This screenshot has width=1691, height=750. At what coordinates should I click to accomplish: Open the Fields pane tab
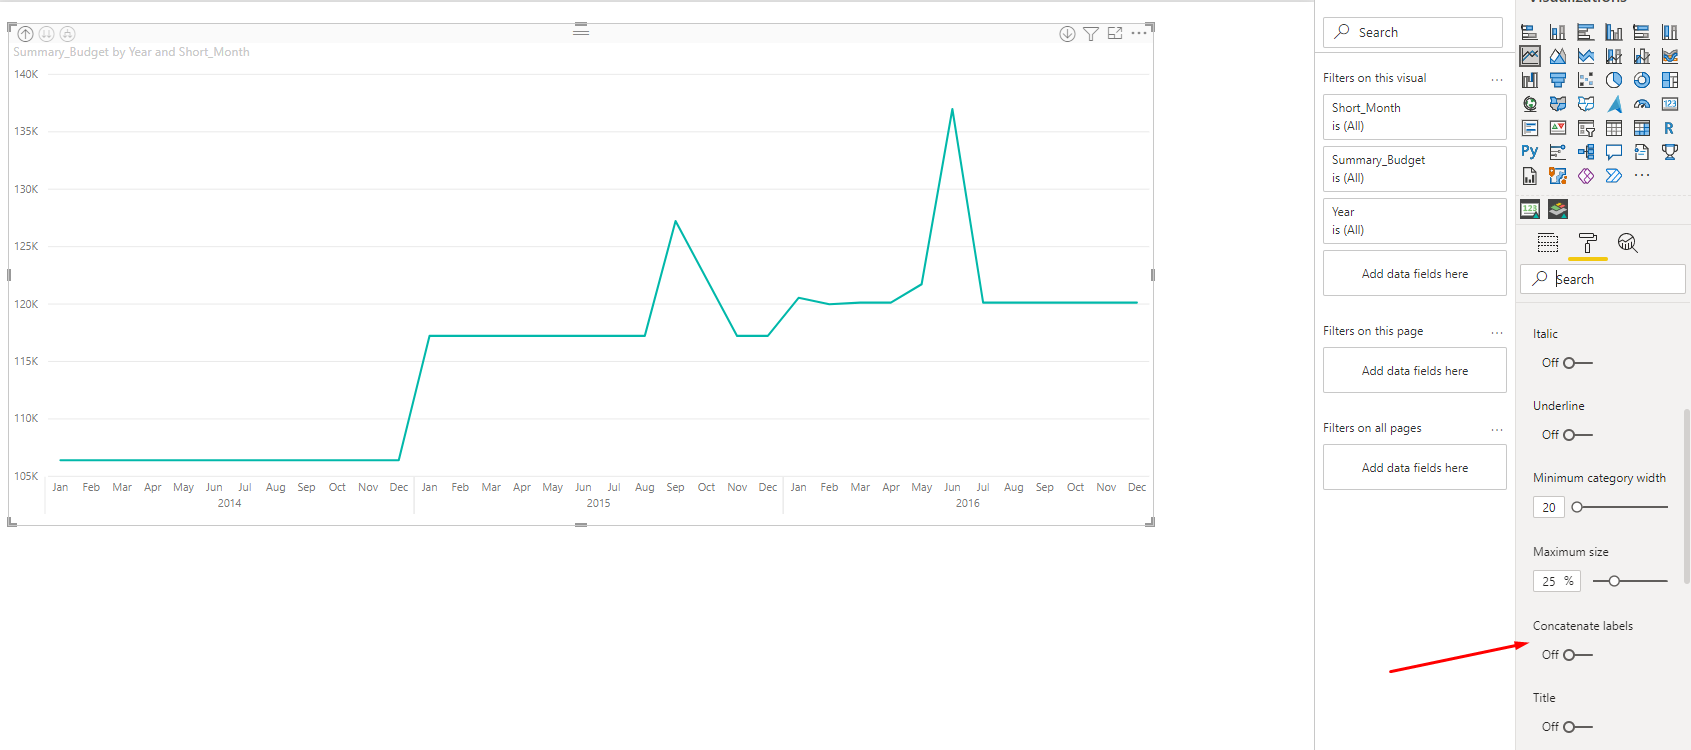click(x=1548, y=243)
